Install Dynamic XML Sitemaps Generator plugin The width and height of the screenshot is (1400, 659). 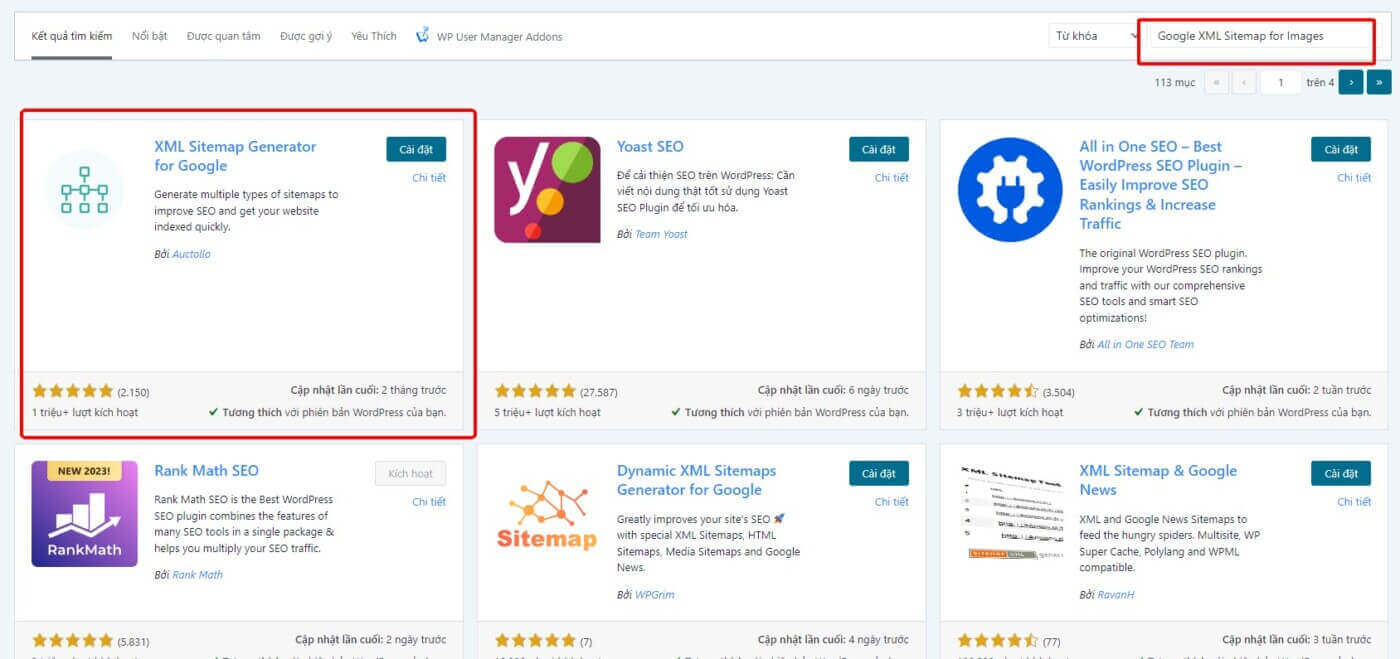tap(879, 473)
